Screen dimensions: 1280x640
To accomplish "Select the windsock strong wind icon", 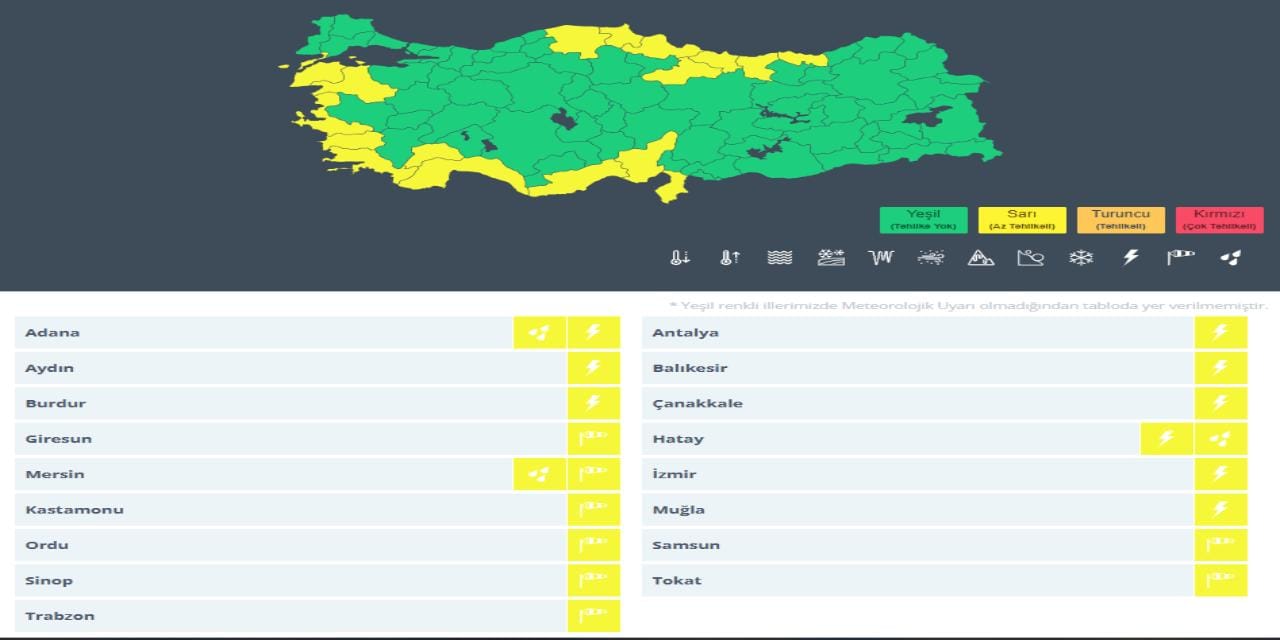I will (x=1180, y=257).
